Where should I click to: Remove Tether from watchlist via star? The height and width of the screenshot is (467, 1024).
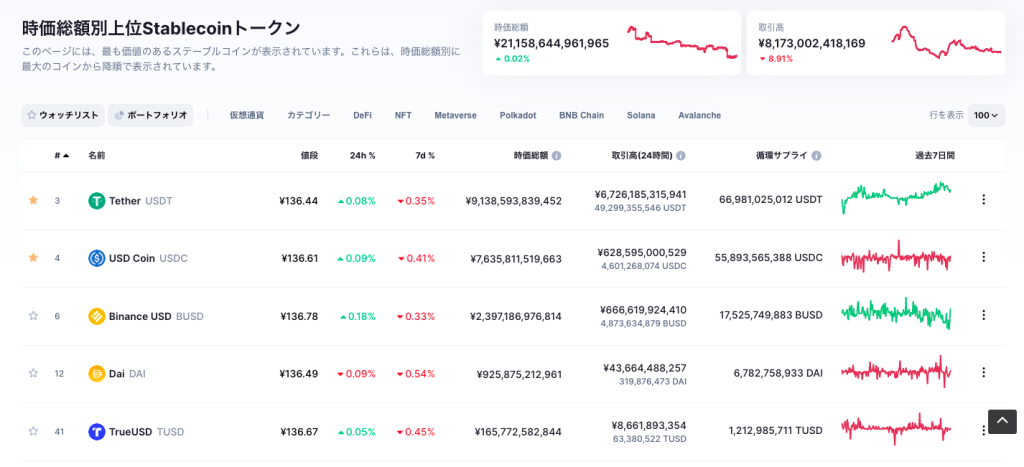click(33, 201)
